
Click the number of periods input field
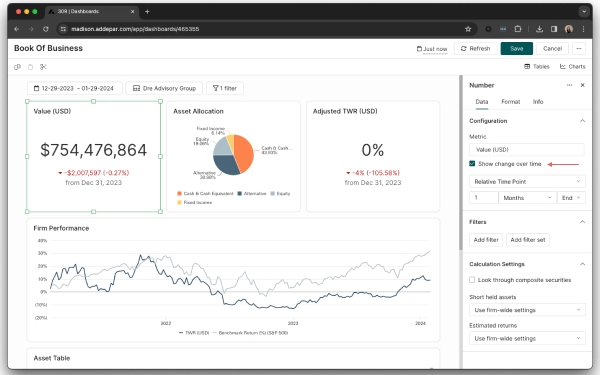coord(483,198)
